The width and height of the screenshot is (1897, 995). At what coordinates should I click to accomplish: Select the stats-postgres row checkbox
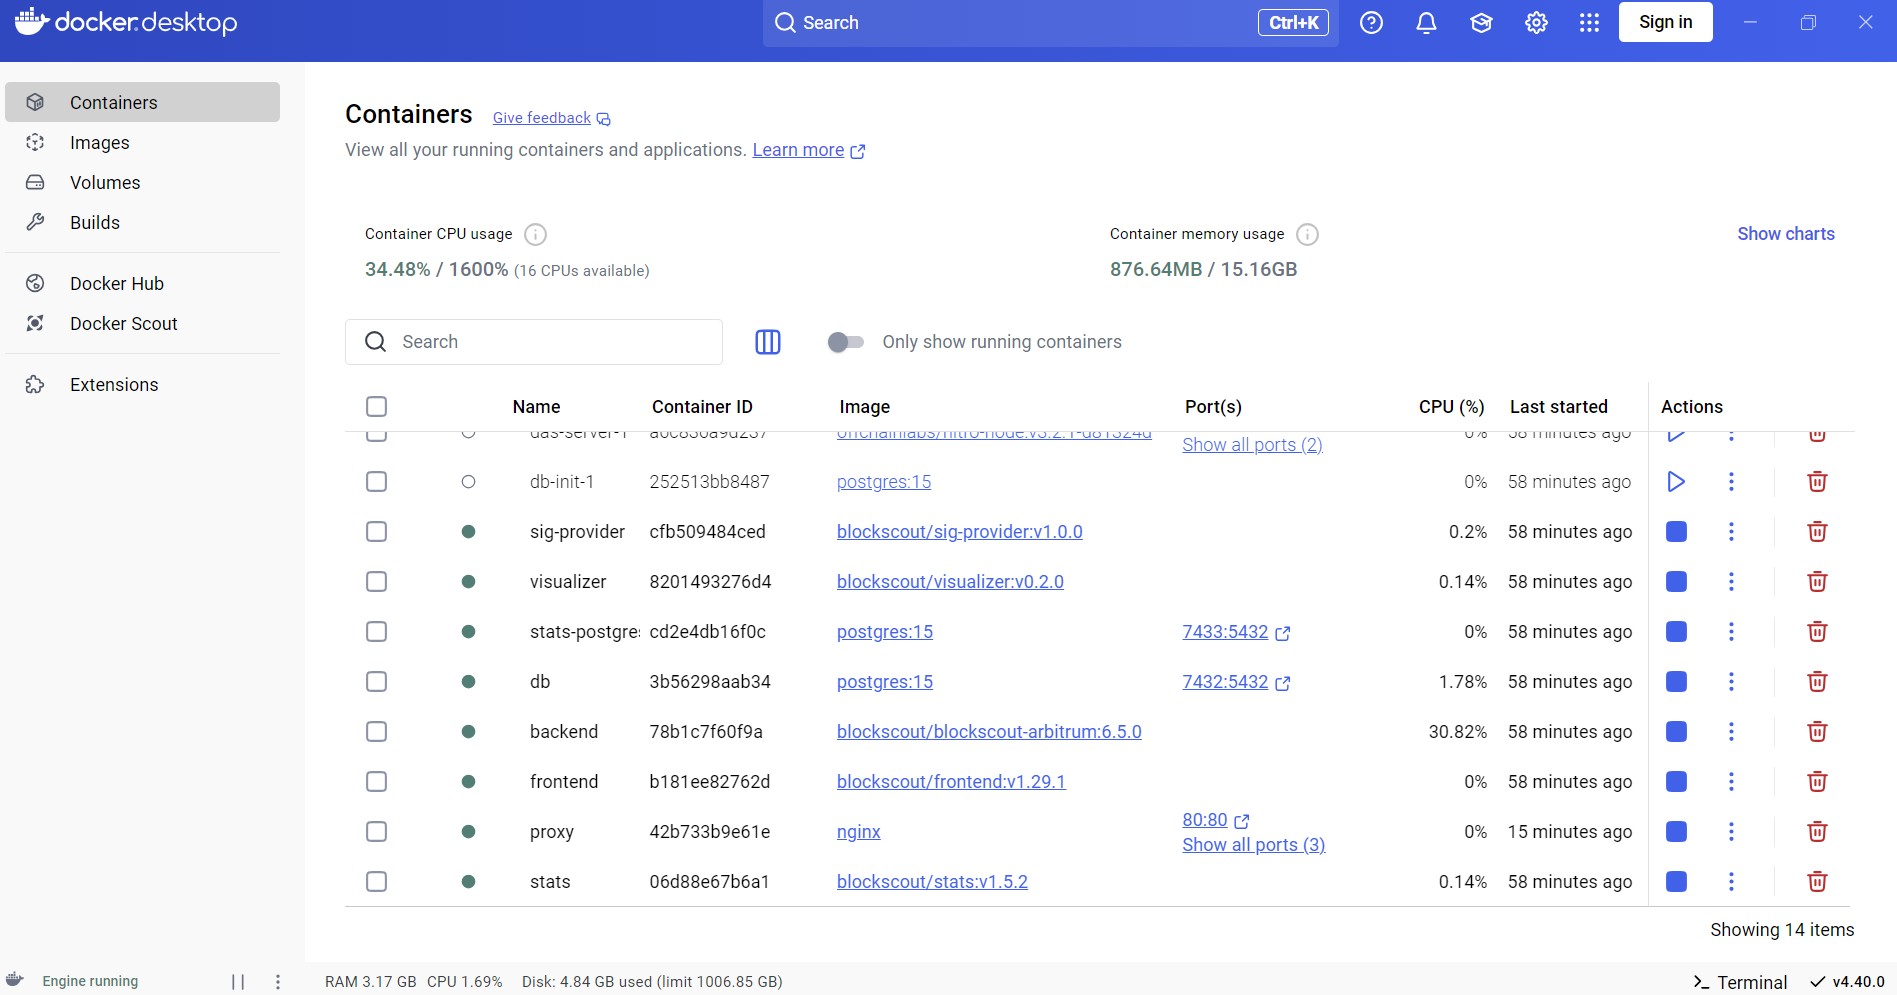pos(376,632)
